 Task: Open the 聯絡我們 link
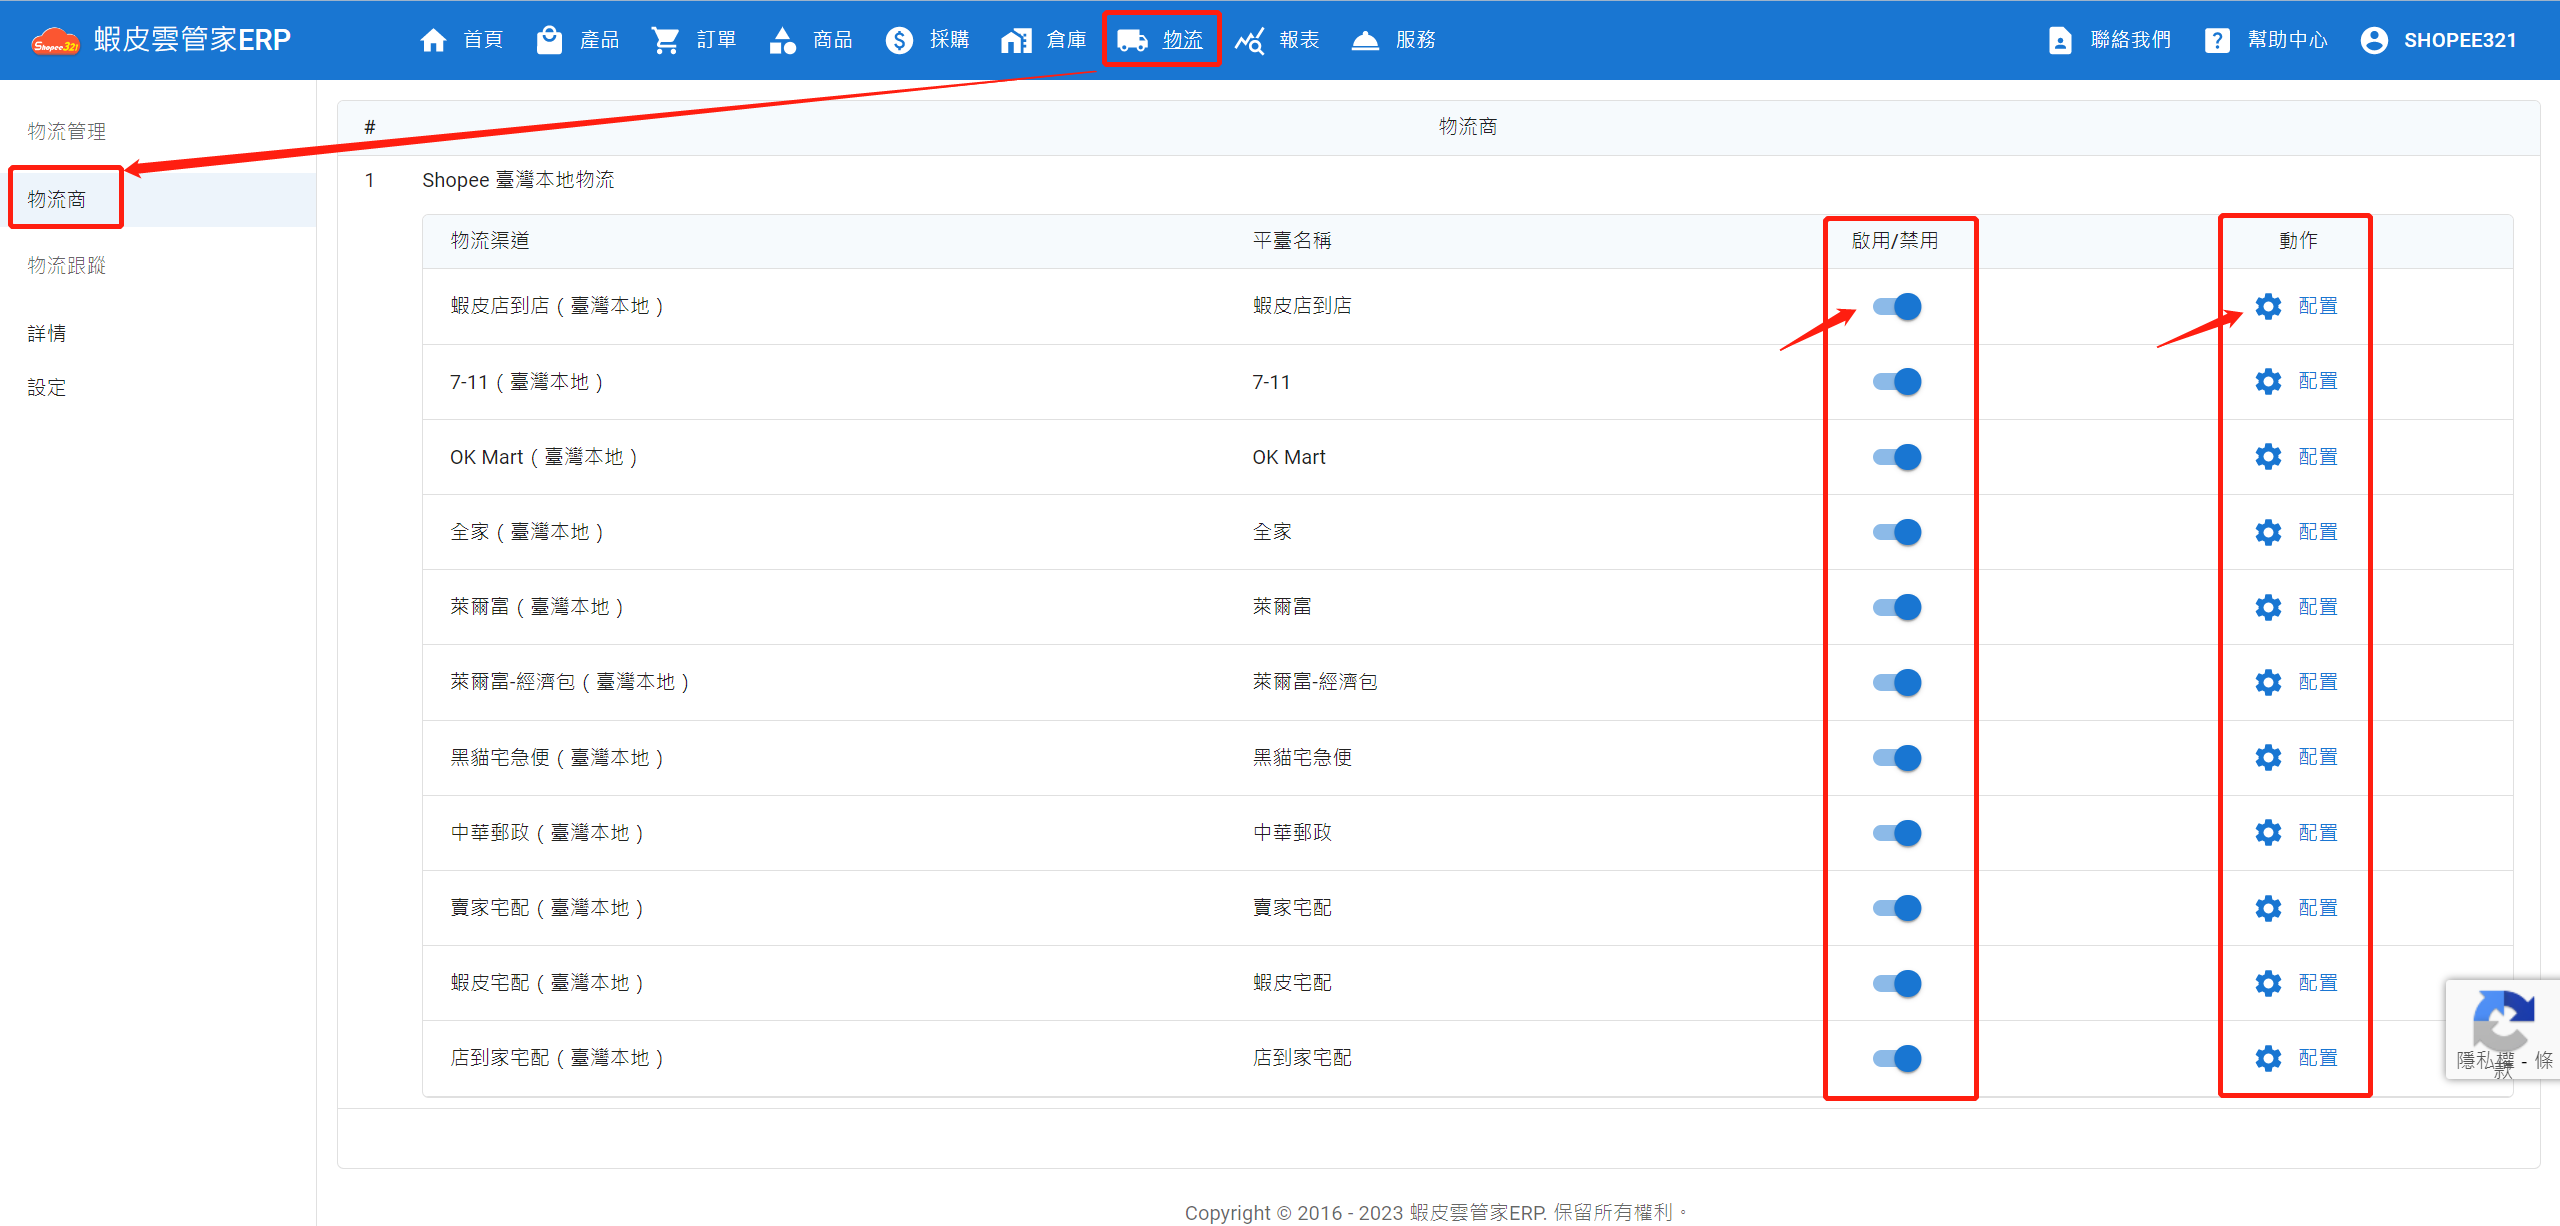[2109, 40]
